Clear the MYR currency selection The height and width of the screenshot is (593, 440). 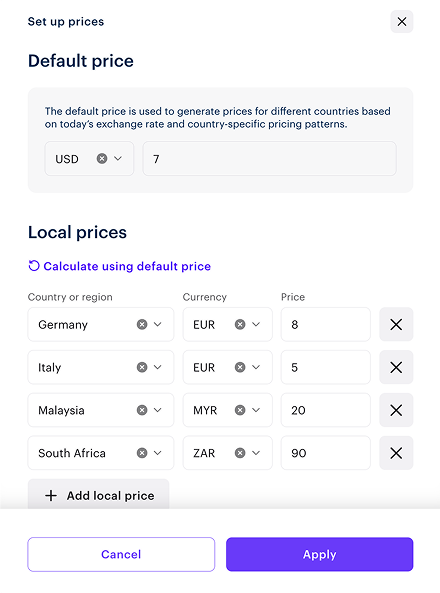click(x=240, y=410)
